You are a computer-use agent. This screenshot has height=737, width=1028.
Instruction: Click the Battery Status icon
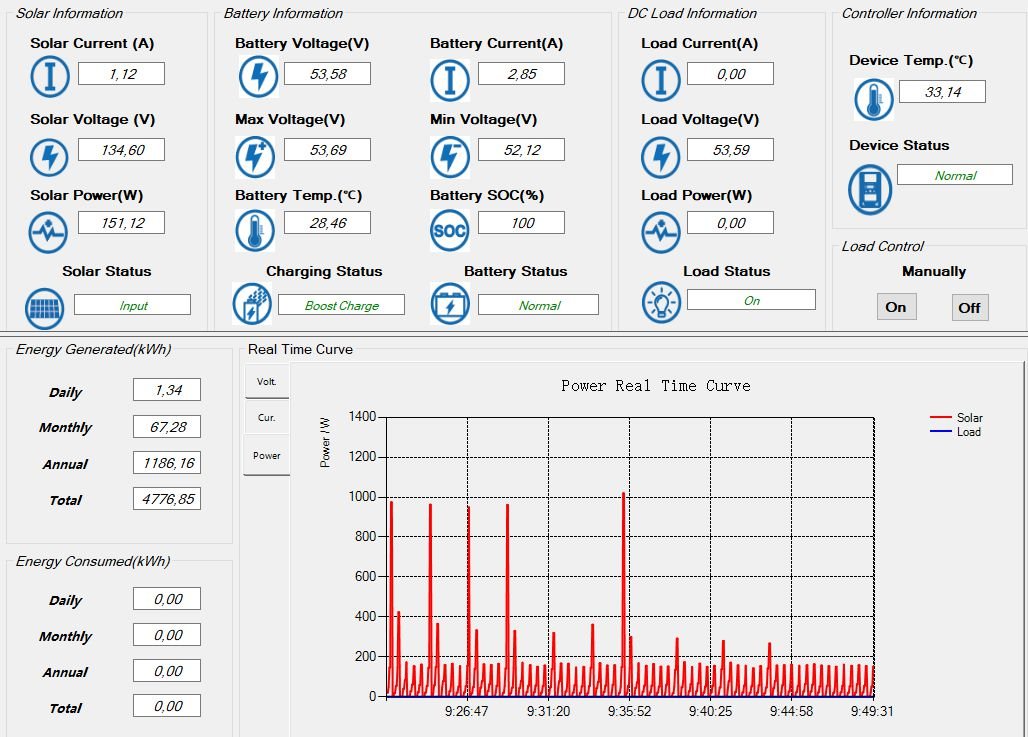(x=449, y=304)
